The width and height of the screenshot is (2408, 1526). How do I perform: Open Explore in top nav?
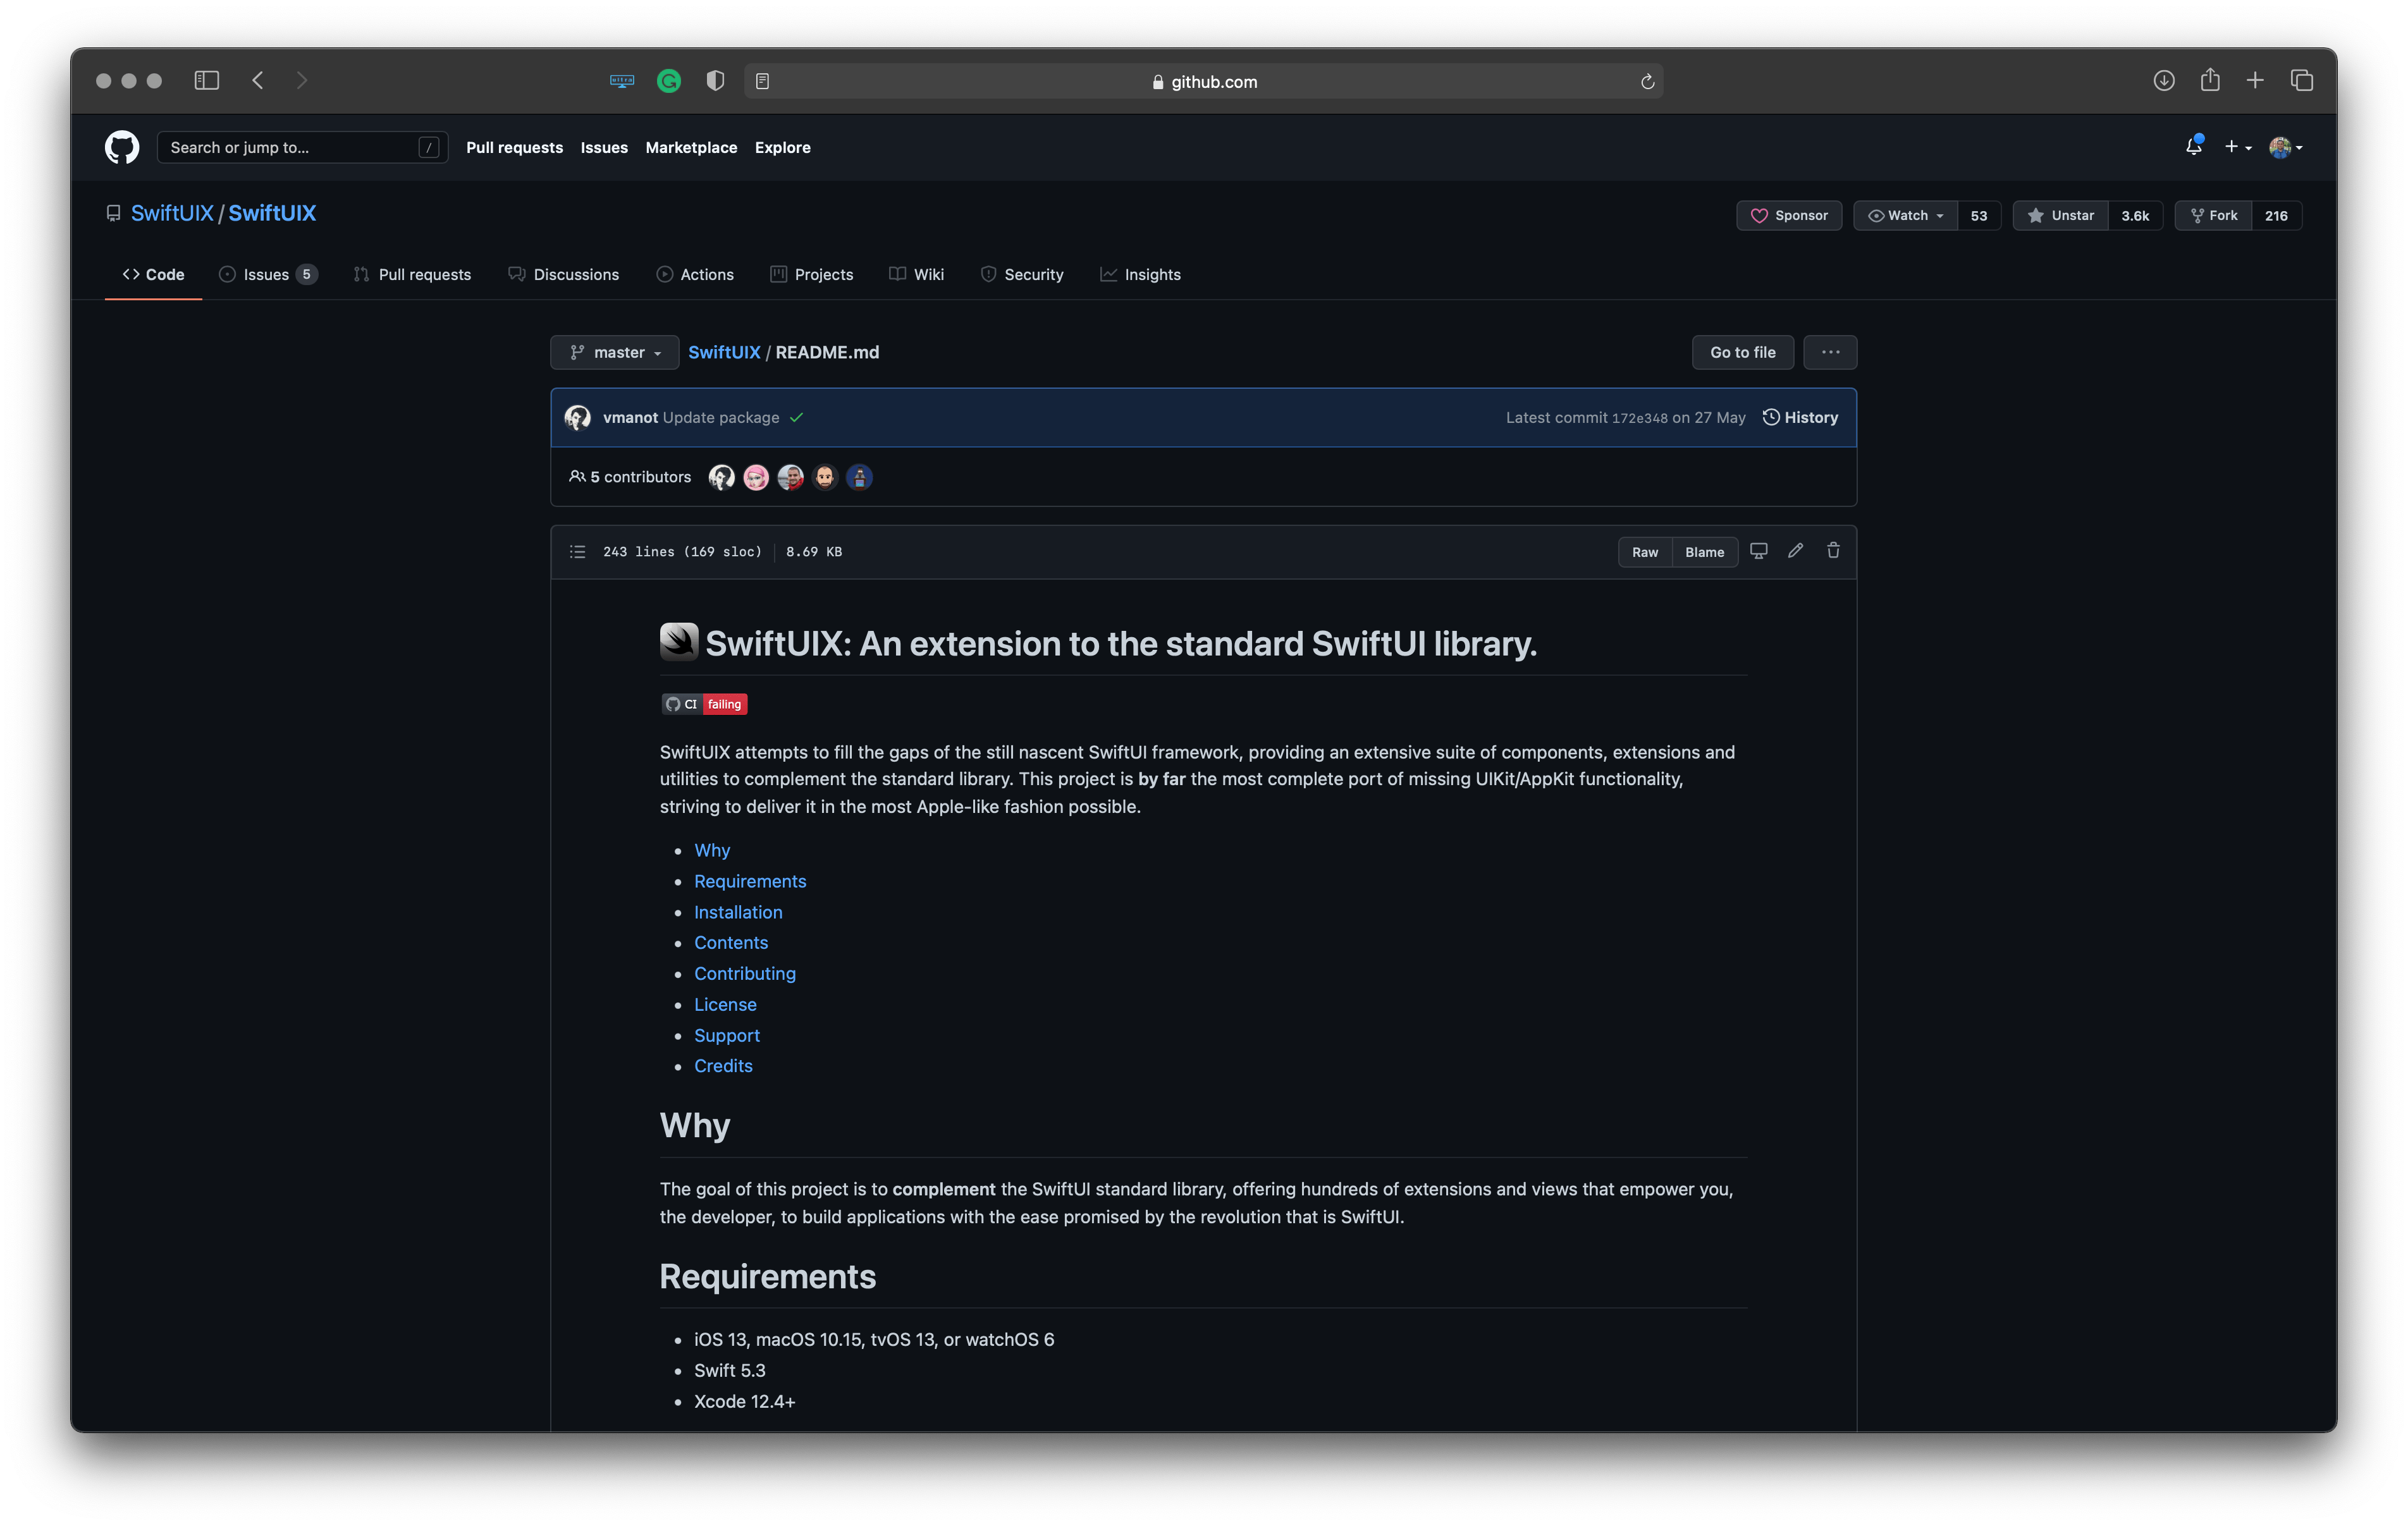click(782, 147)
